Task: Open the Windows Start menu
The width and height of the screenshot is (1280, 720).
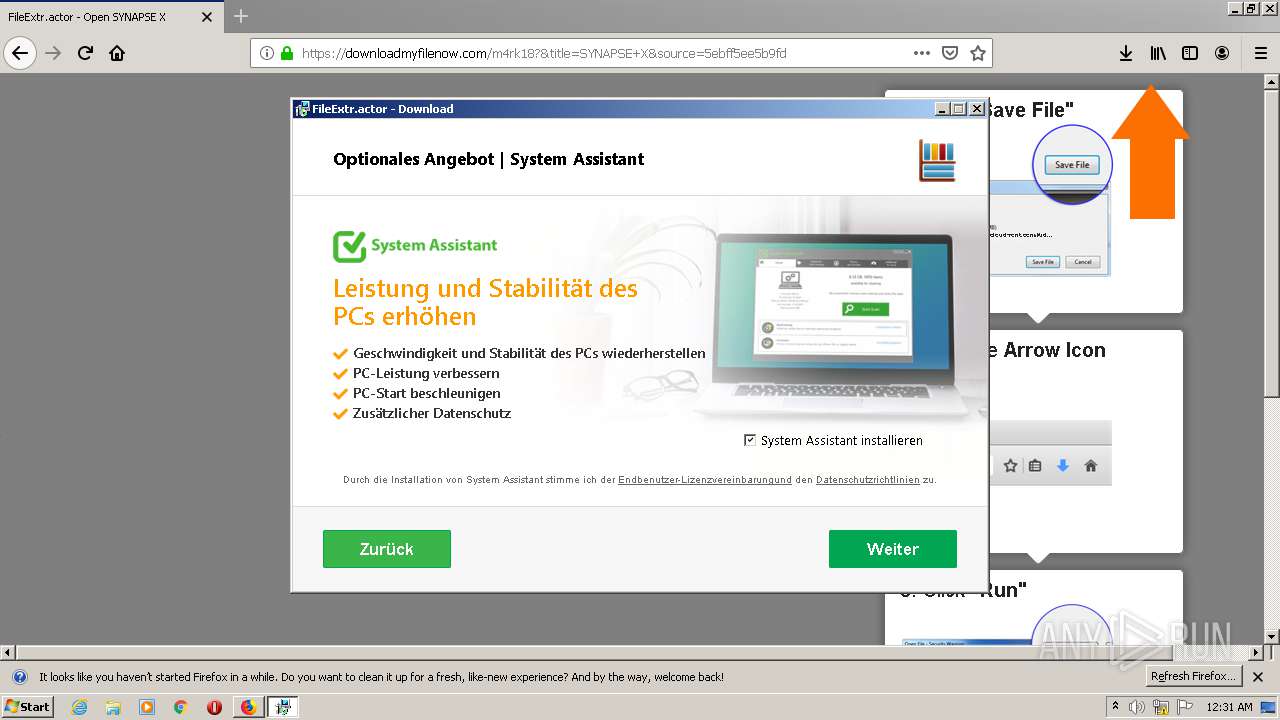Action: [x=28, y=706]
